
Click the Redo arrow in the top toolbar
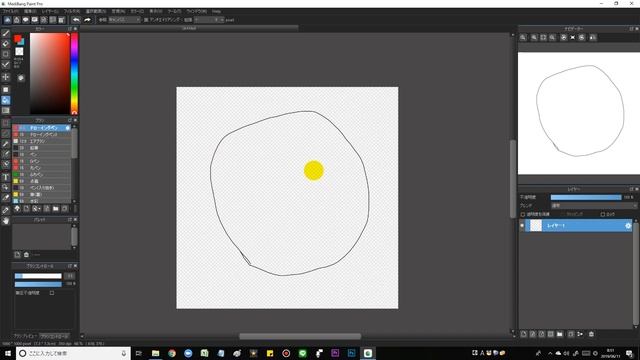tap(87, 20)
